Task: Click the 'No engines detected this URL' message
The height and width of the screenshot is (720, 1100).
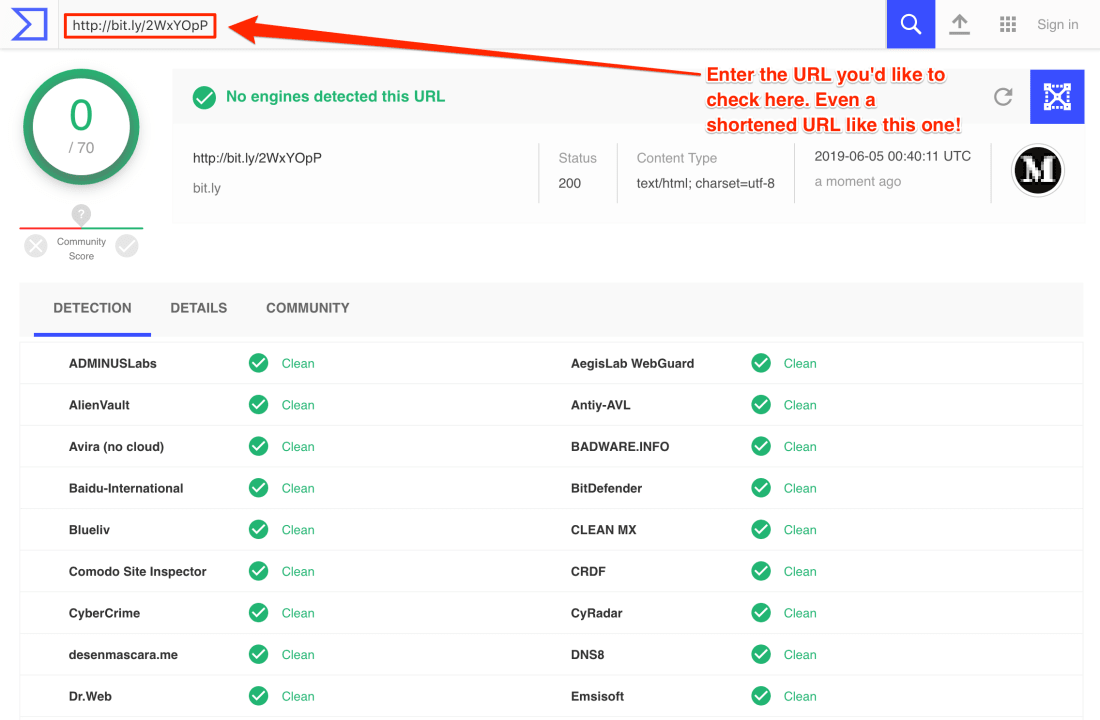Action: [335, 96]
